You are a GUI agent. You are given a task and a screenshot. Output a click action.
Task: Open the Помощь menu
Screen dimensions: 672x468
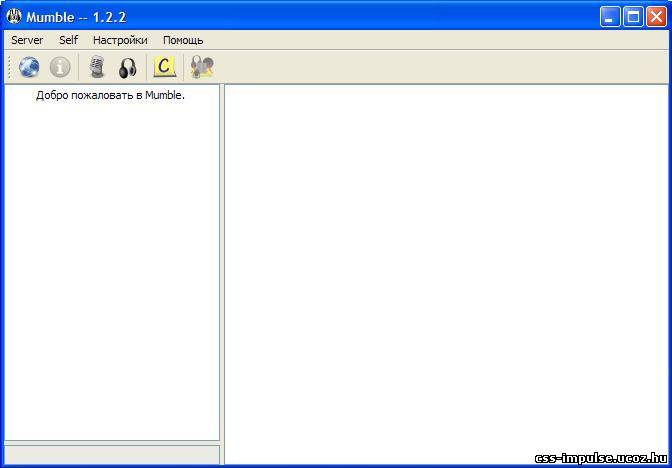183,41
